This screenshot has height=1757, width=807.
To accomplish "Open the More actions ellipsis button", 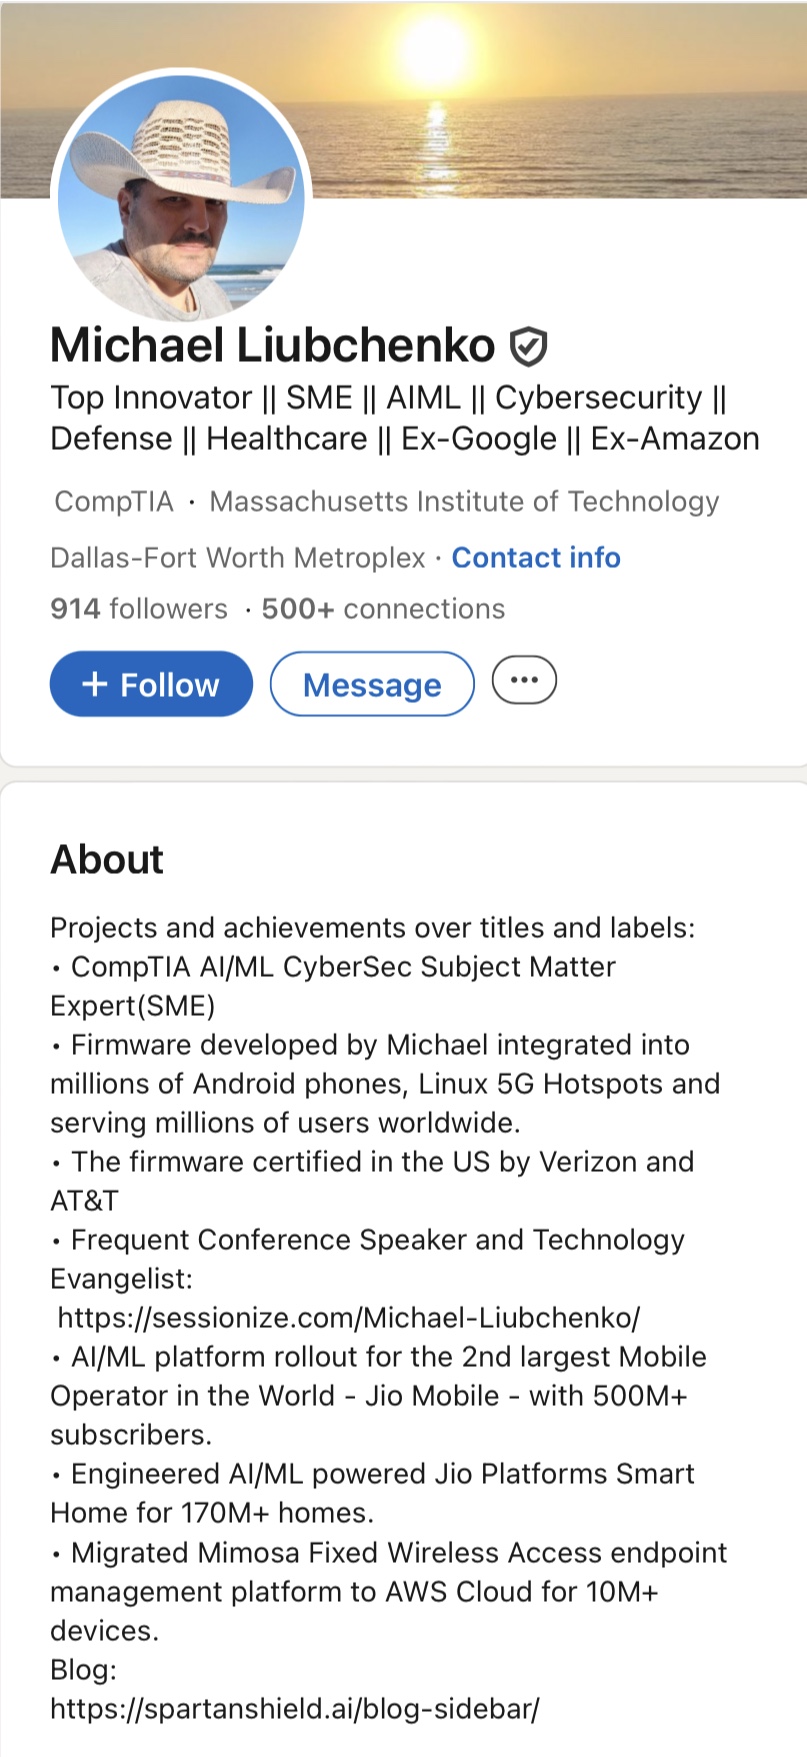I will click(x=524, y=681).
